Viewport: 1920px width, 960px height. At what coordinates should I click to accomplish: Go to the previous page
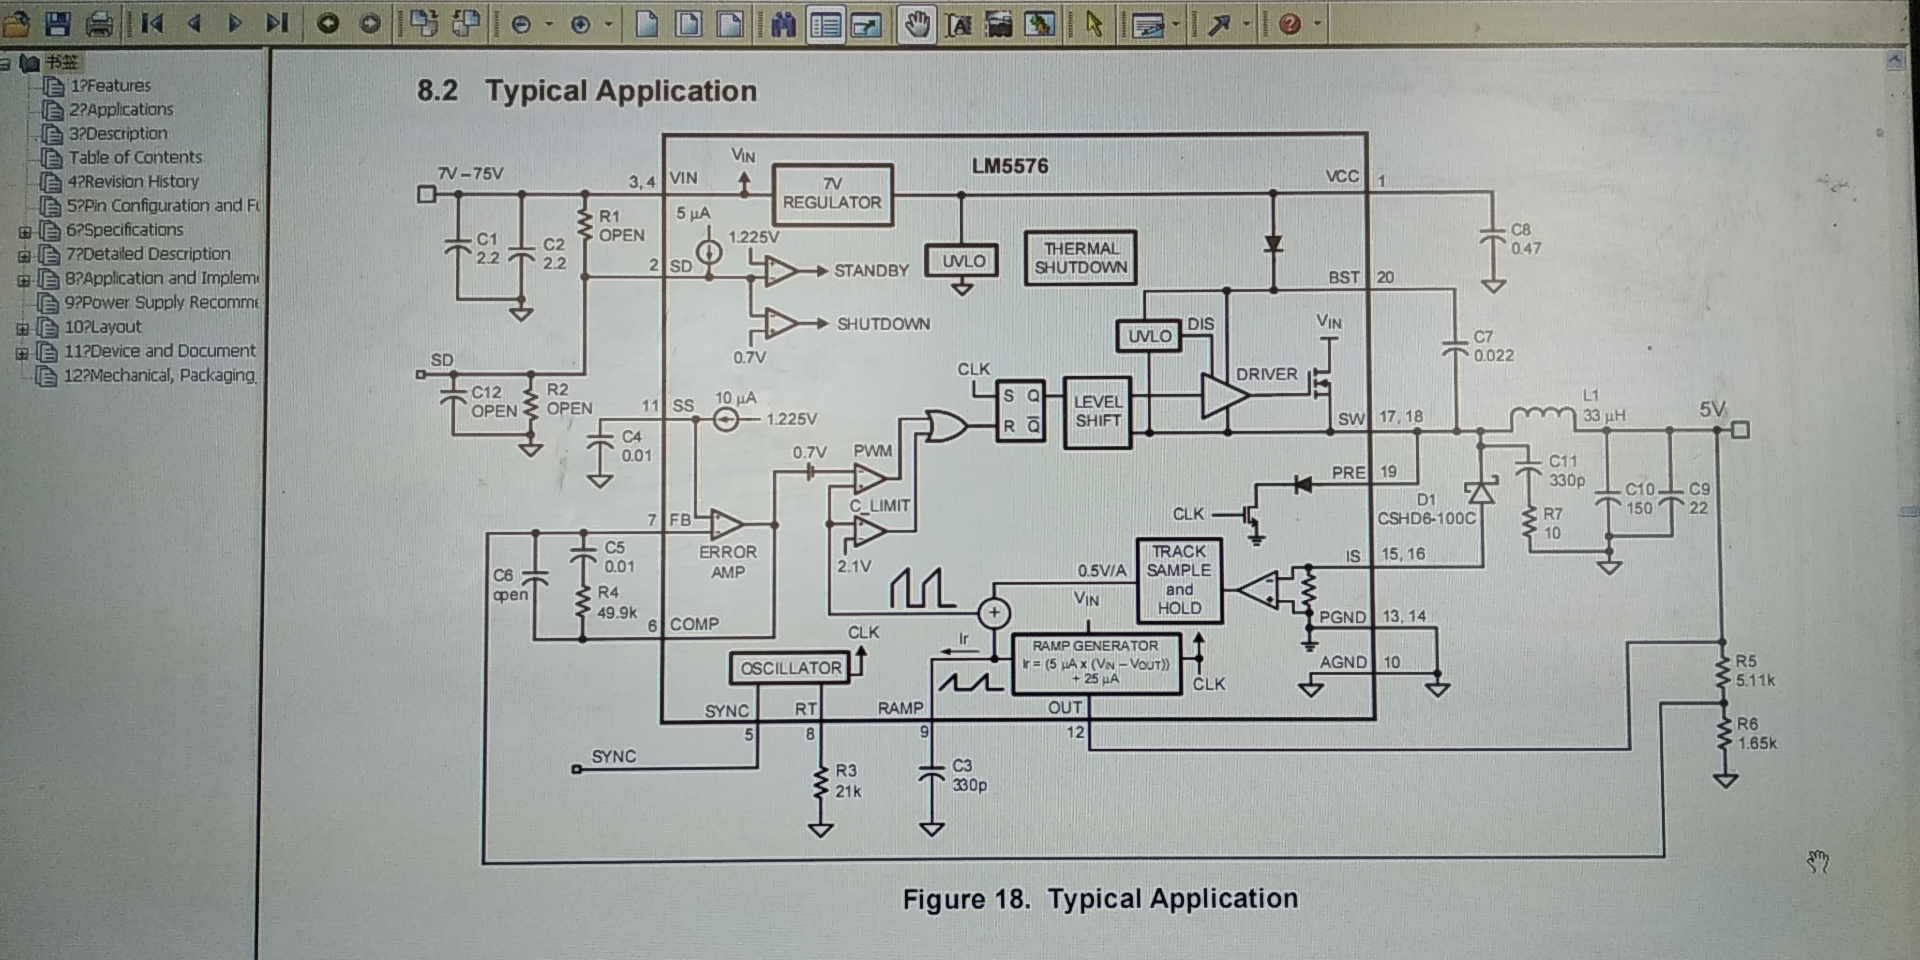tap(194, 22)
